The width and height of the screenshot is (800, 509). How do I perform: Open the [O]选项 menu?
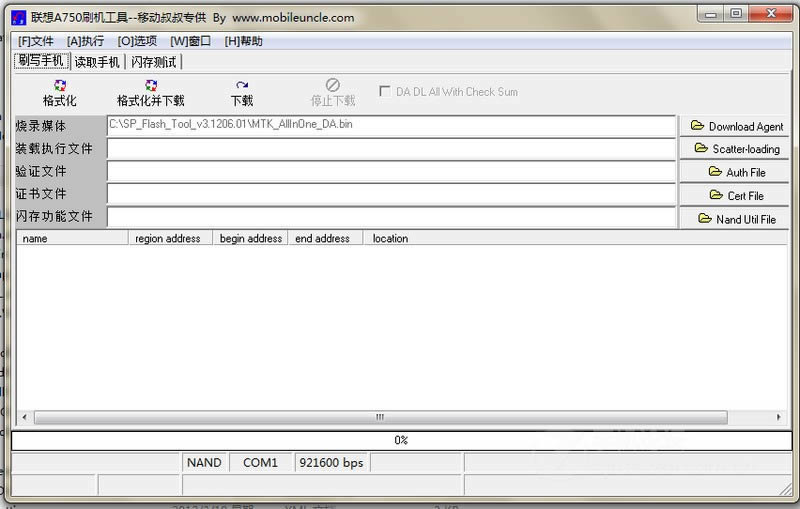[137, 41]
